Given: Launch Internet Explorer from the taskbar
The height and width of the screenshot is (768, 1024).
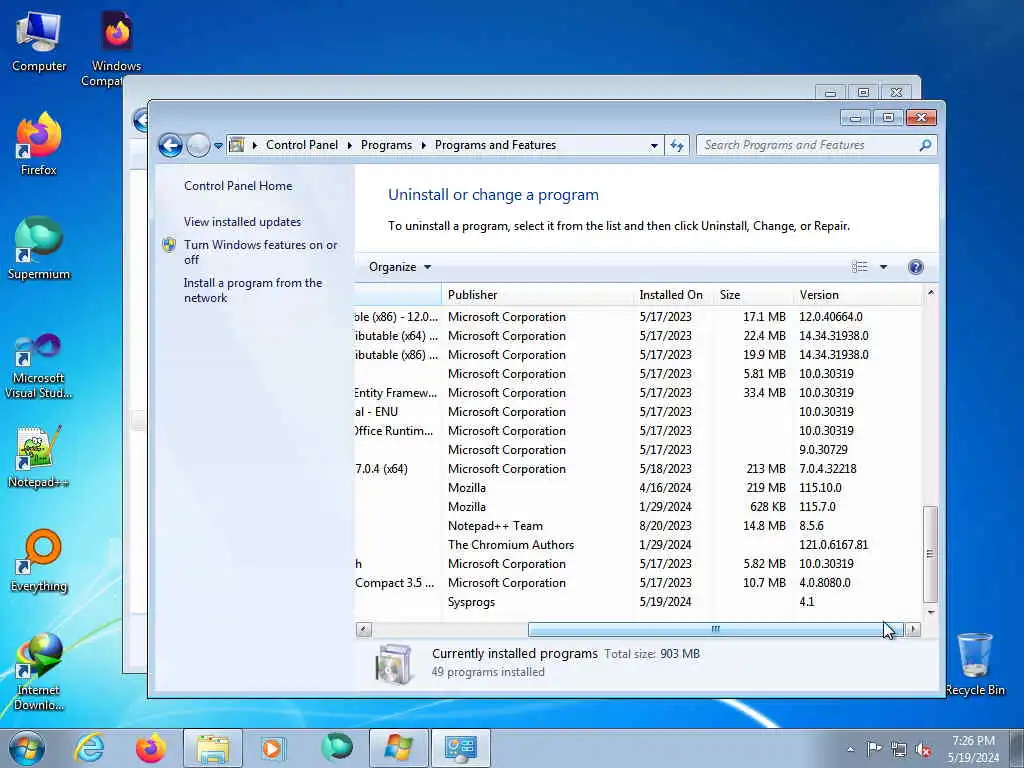Looking at the screenshot, I should [x=89, y=748].
